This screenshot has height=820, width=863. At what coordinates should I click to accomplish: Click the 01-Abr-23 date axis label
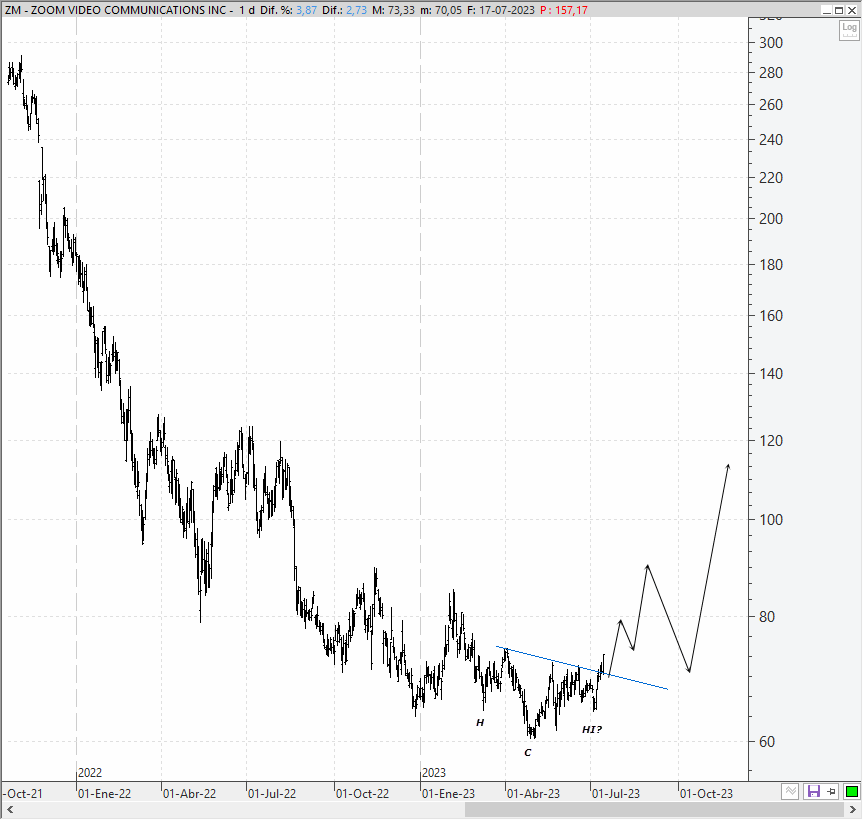[533, 794]
